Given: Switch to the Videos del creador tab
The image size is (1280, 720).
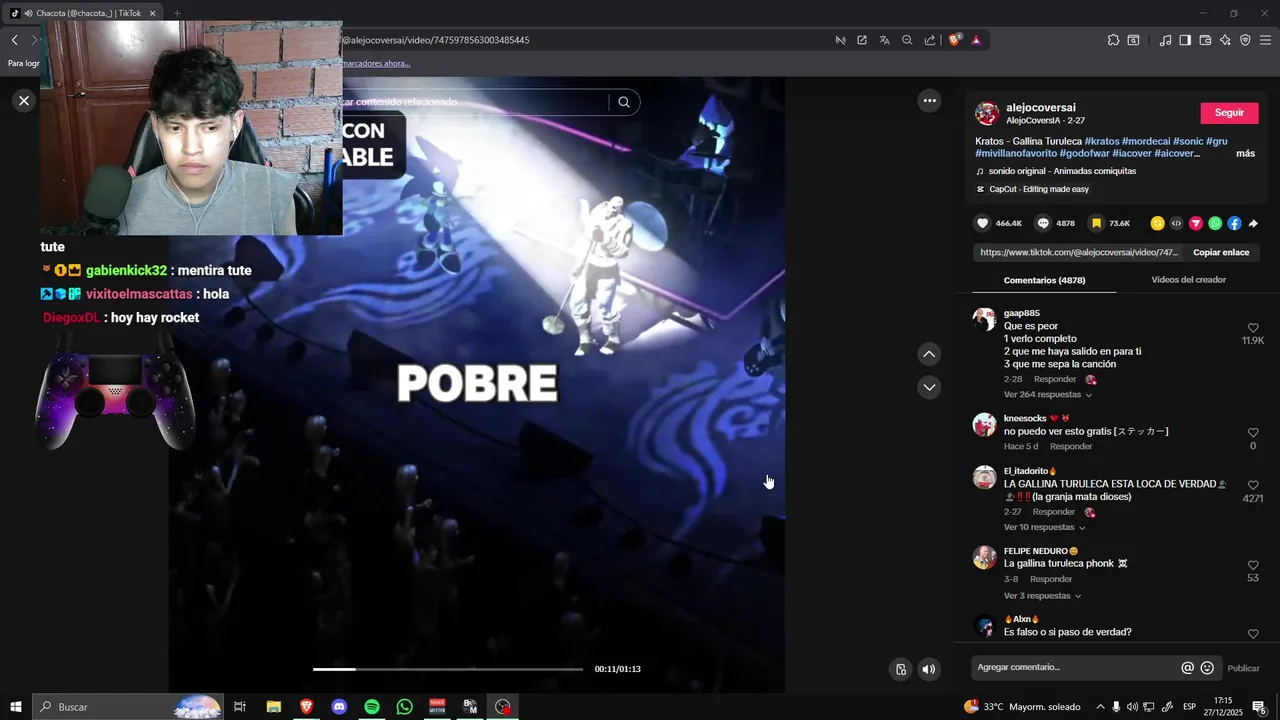Looking at the screenshot, I should pyautogui.click(x=1188, y=280).
